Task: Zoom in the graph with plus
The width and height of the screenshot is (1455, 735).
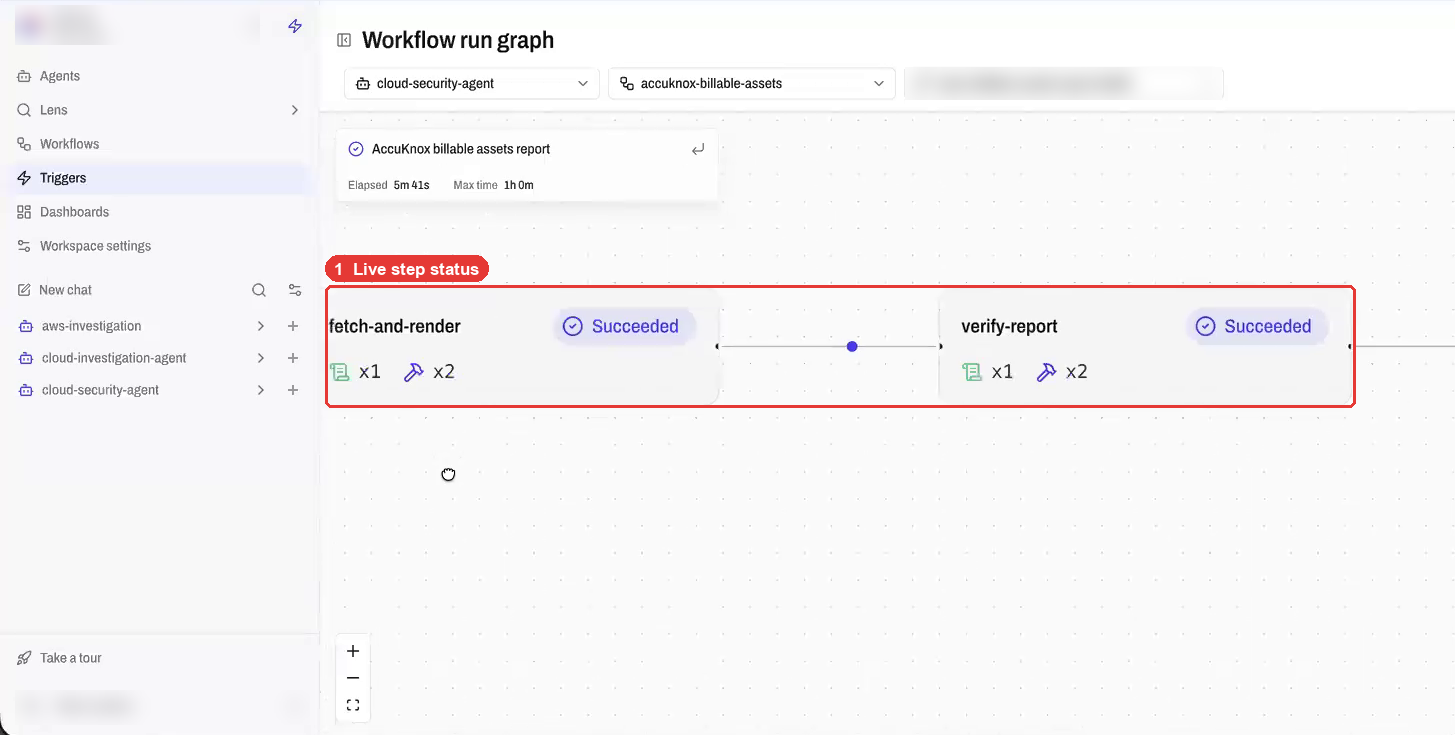Action: 353,651
